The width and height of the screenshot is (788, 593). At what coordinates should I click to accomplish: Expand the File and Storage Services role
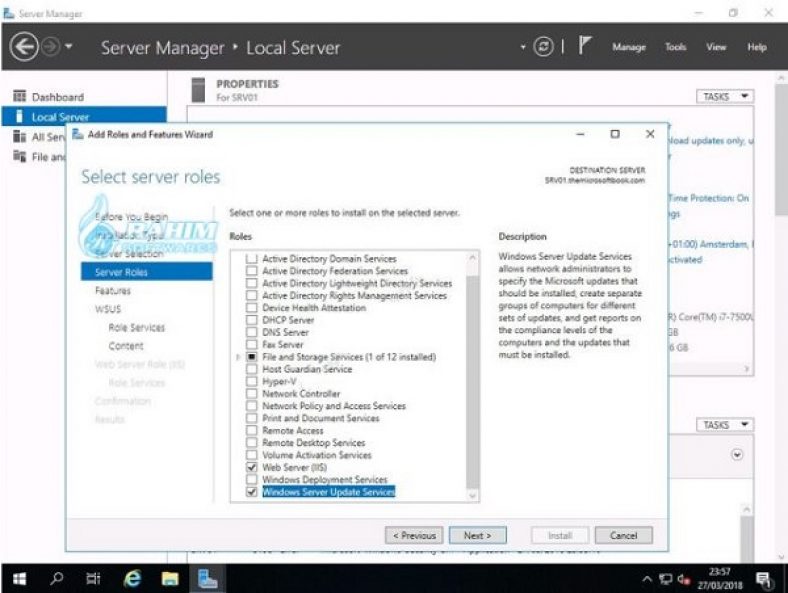click(x=238, y=357)
